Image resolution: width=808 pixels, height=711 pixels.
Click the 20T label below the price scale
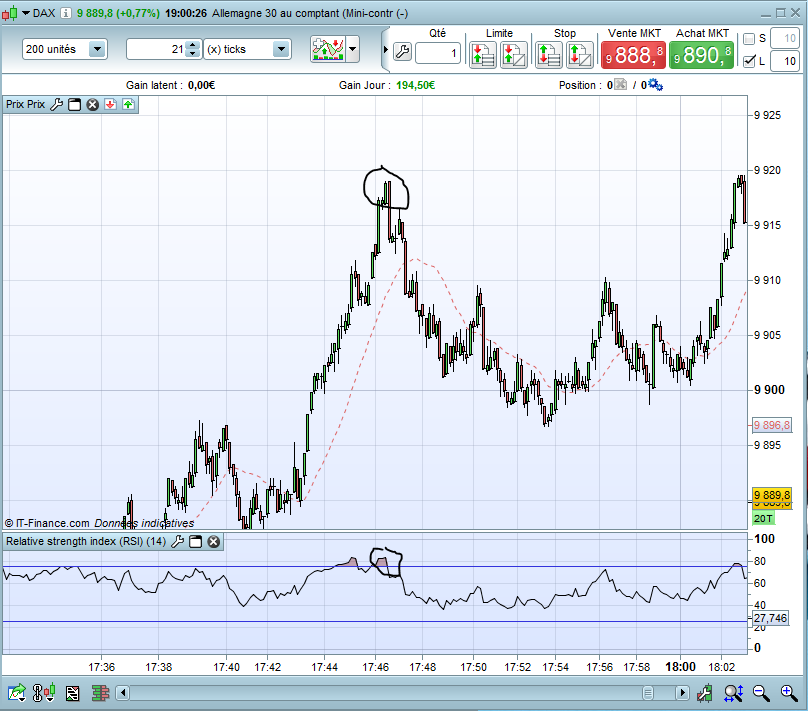pyautogui.click(x=764, y=518)
